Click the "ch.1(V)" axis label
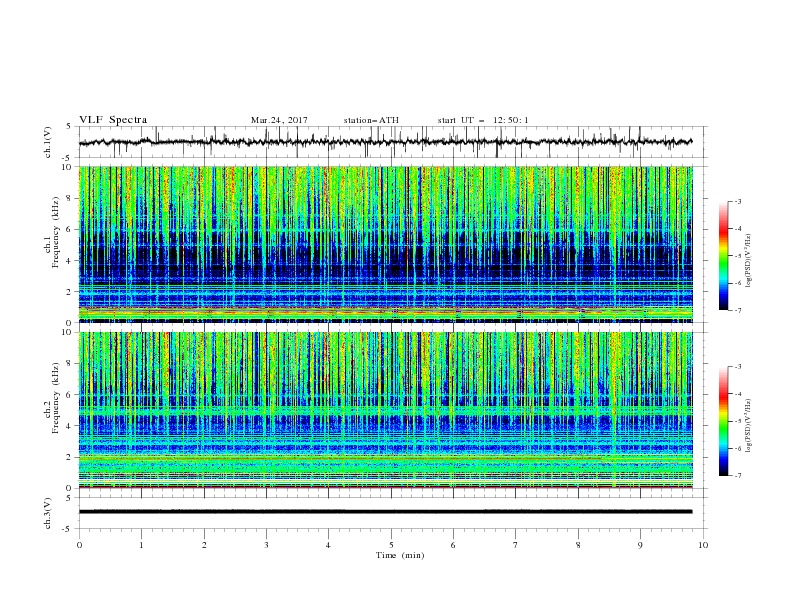The image size is (792, 612). 48,142
